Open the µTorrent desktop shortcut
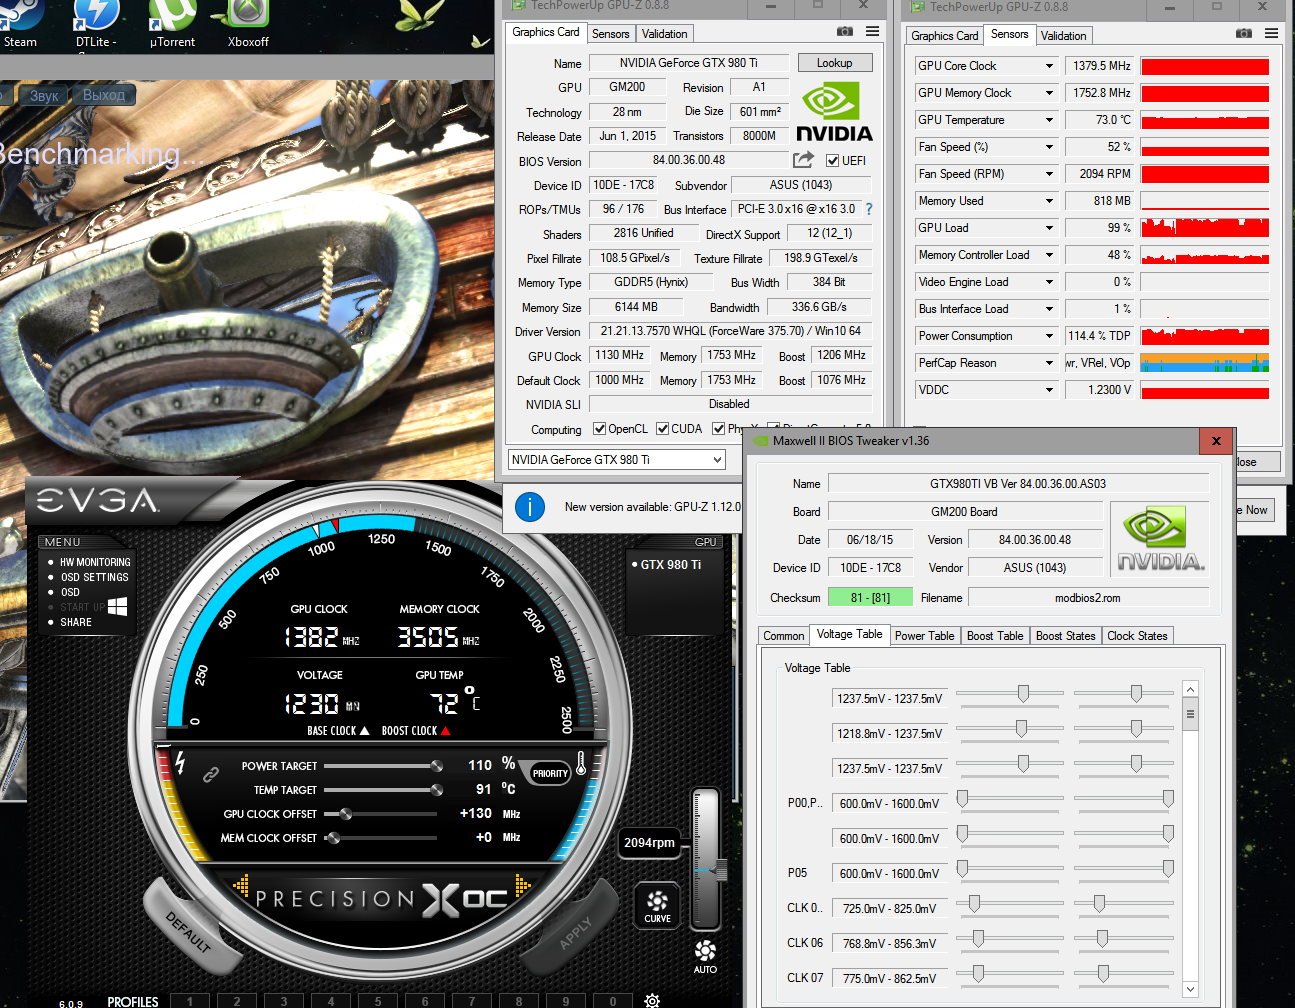The image size is (1295, 1008). pyautogui.click(x=172, y=22)
